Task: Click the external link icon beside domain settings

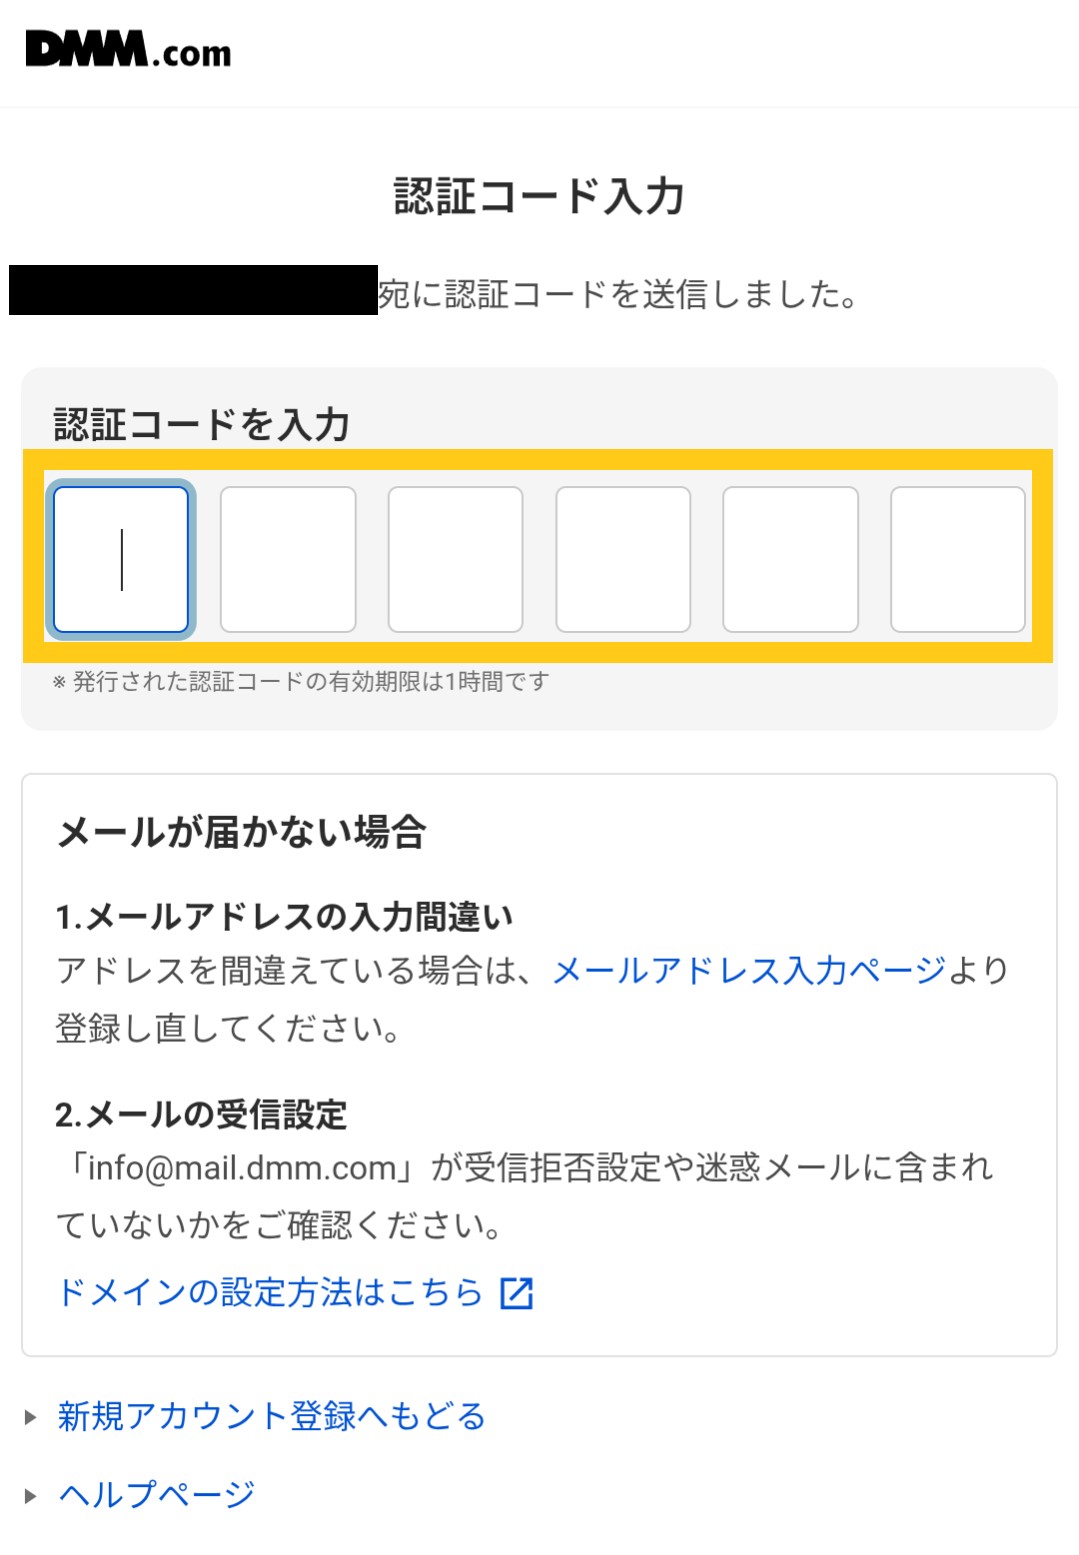Action: pos(516,1293)
